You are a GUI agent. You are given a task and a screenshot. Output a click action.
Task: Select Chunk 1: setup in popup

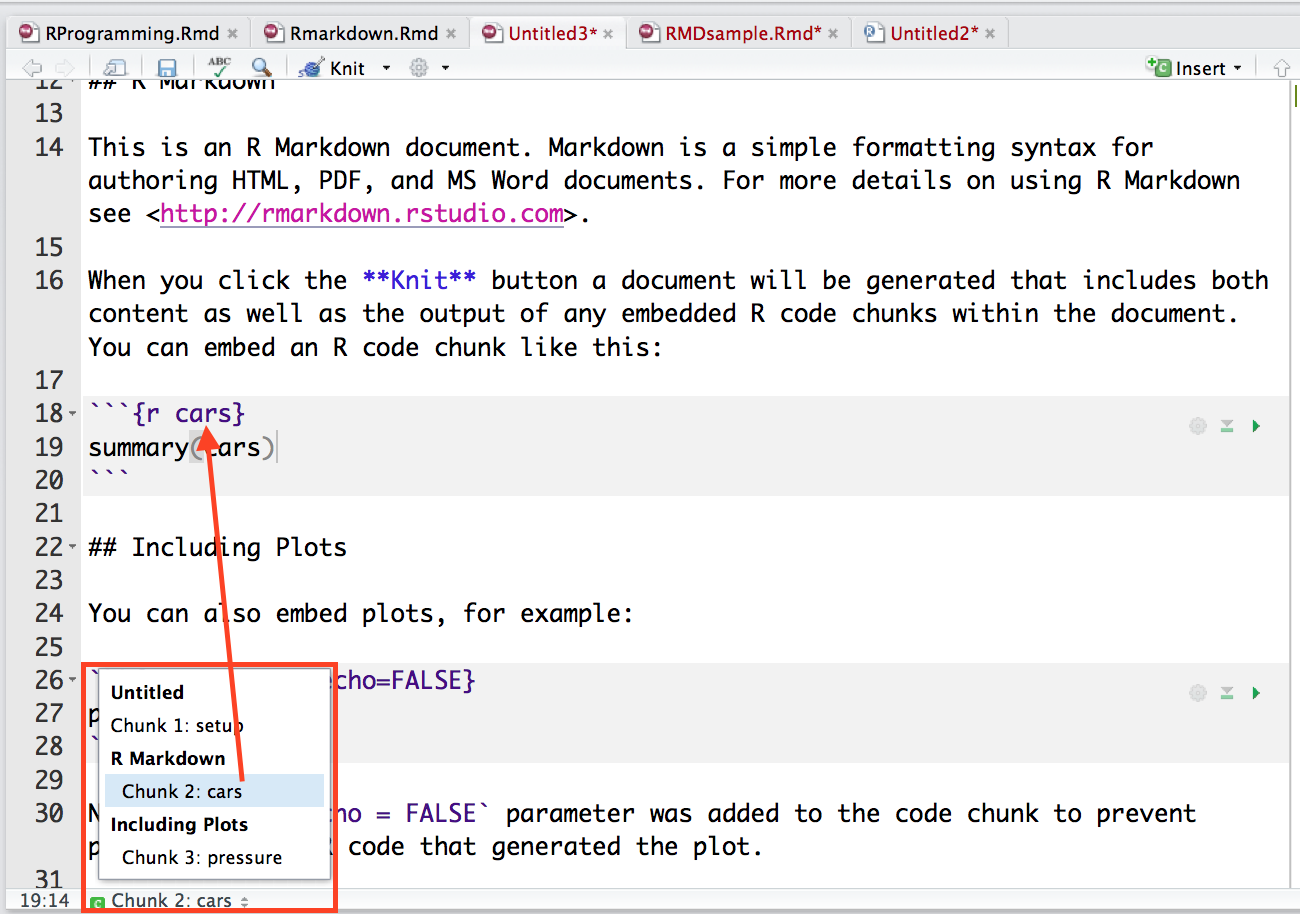pos(177,725)
